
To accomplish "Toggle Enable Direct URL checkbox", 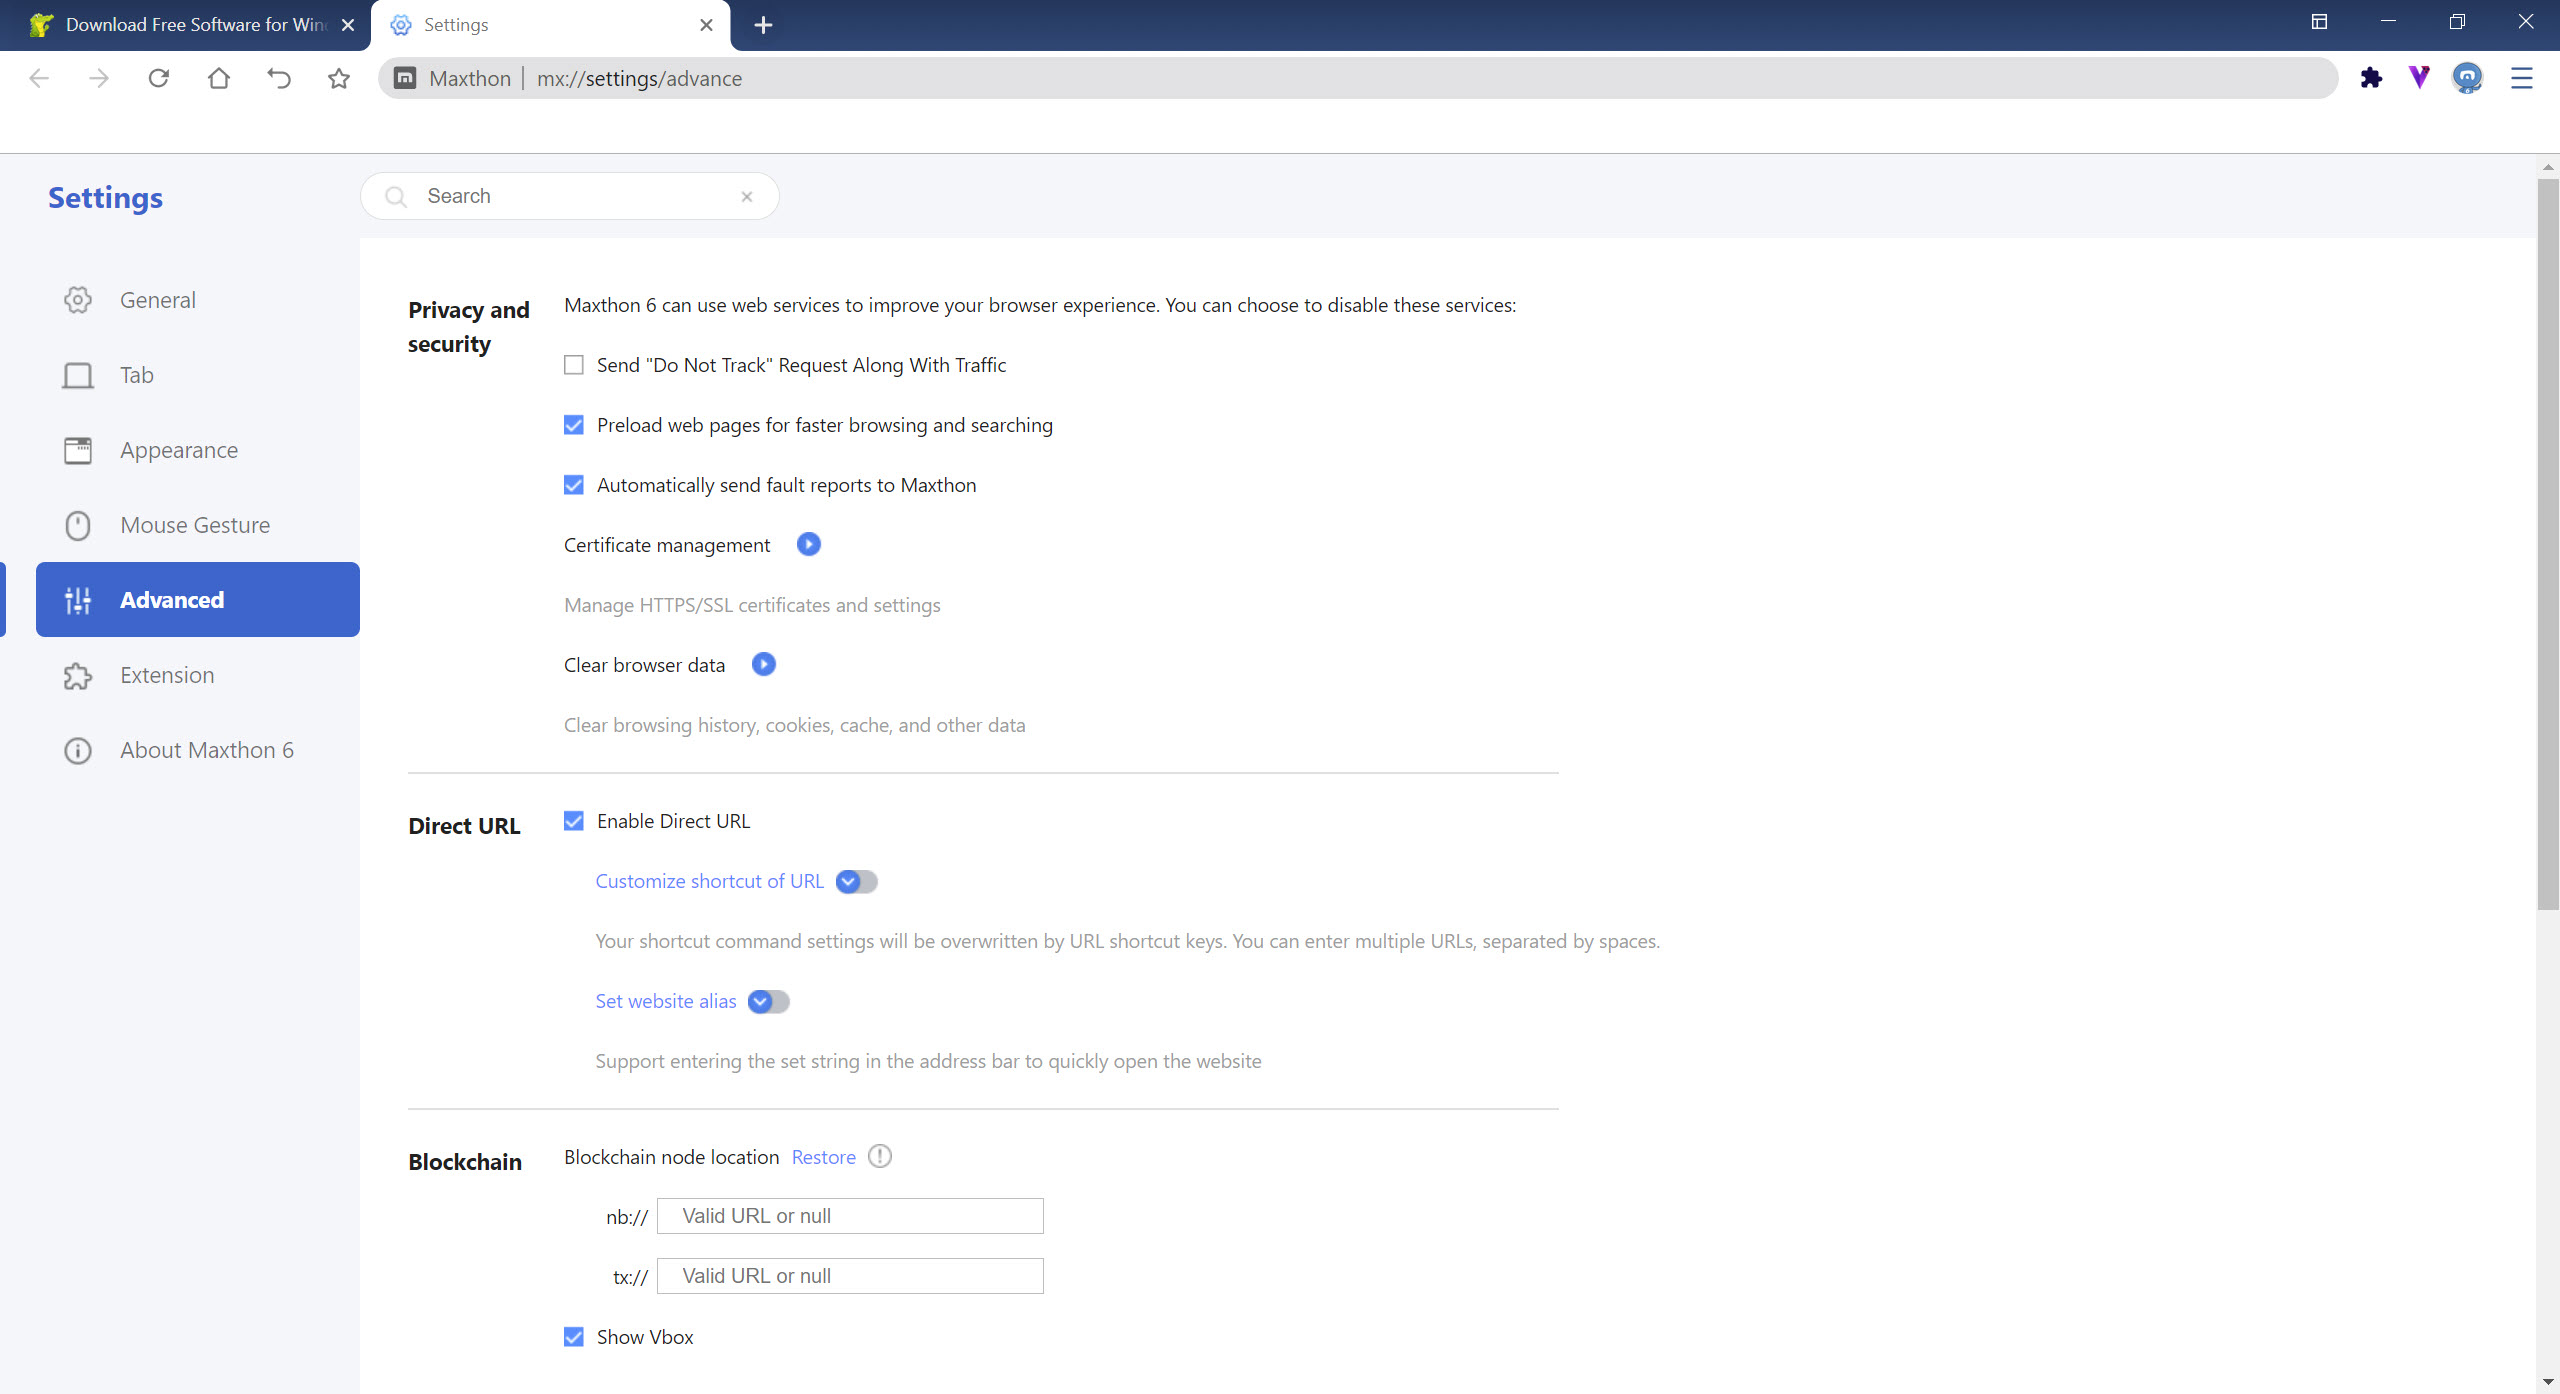I will [574, 821].
